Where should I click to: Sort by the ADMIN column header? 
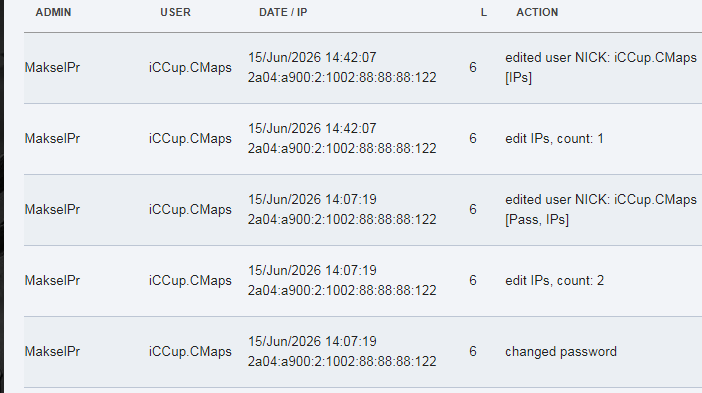pyautogui.click(x=53, y=12)
